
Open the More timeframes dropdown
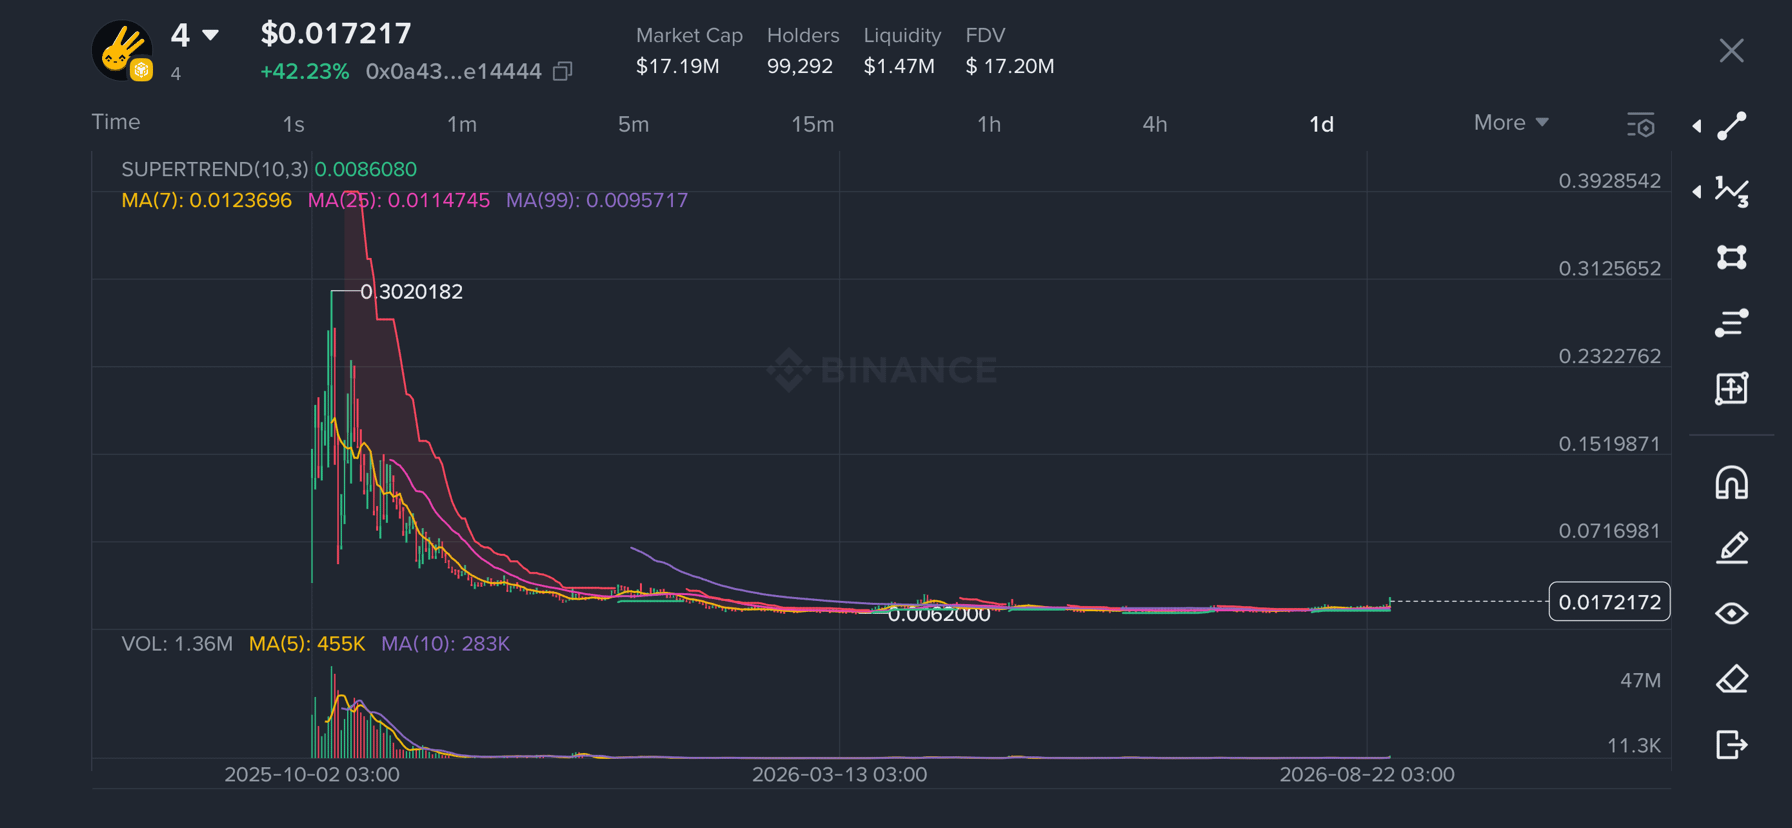pos(1511,122)
